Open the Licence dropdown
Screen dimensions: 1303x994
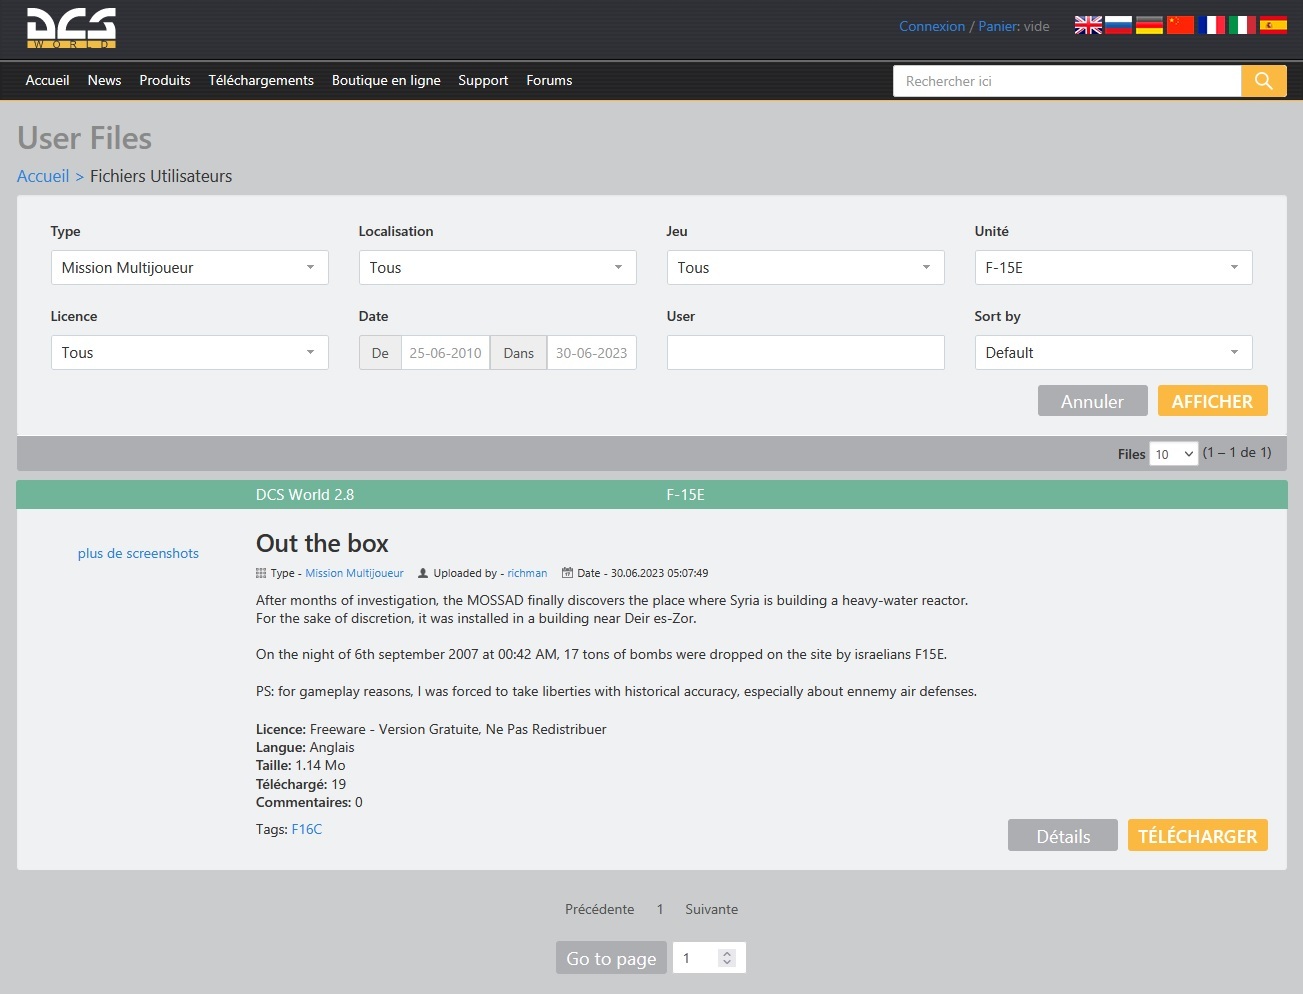tap(190, 353)
